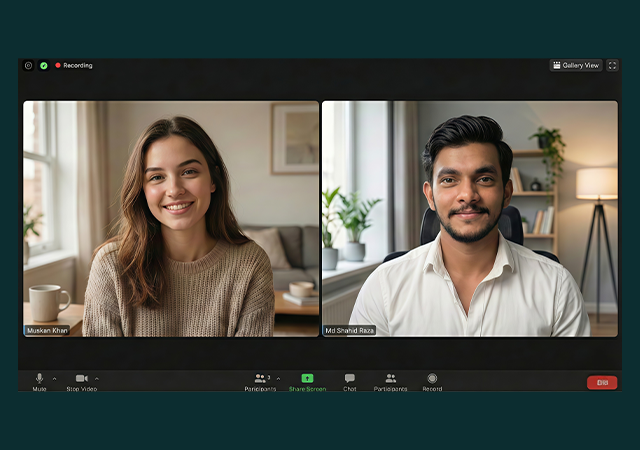Stop Video using the camera icon

click(81, 379)
